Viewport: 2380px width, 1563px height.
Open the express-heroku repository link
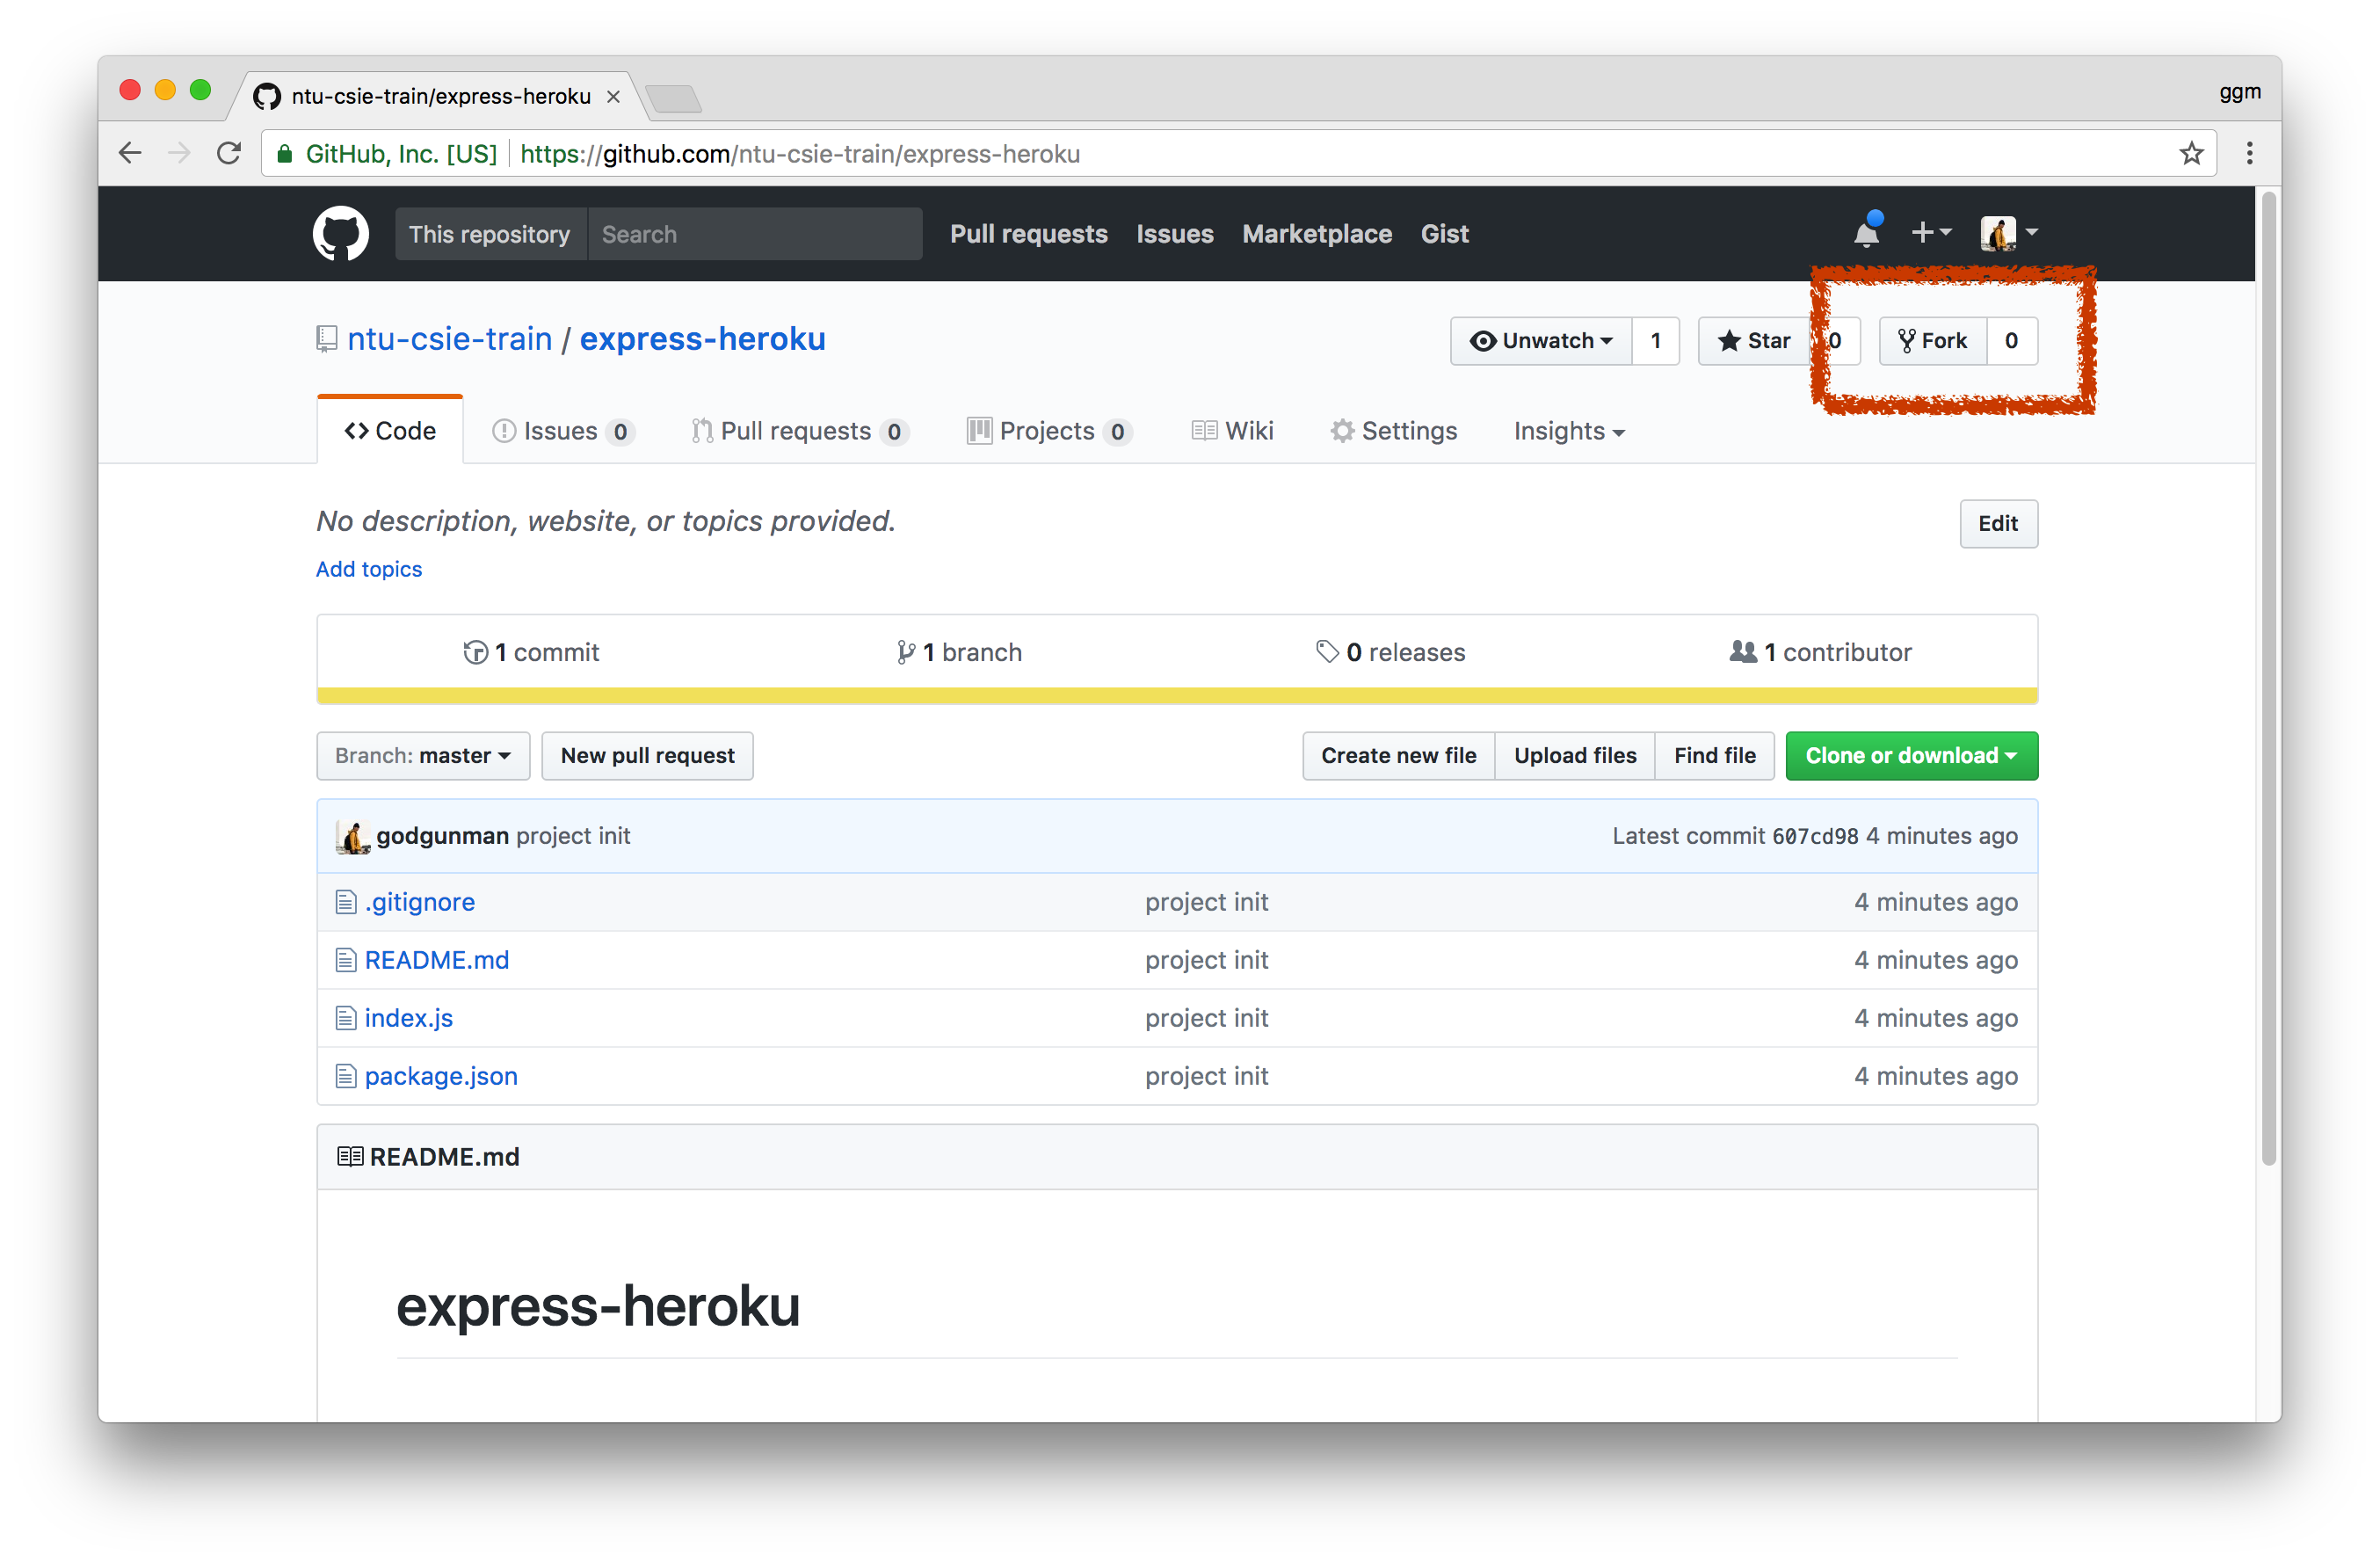(702, 339)
